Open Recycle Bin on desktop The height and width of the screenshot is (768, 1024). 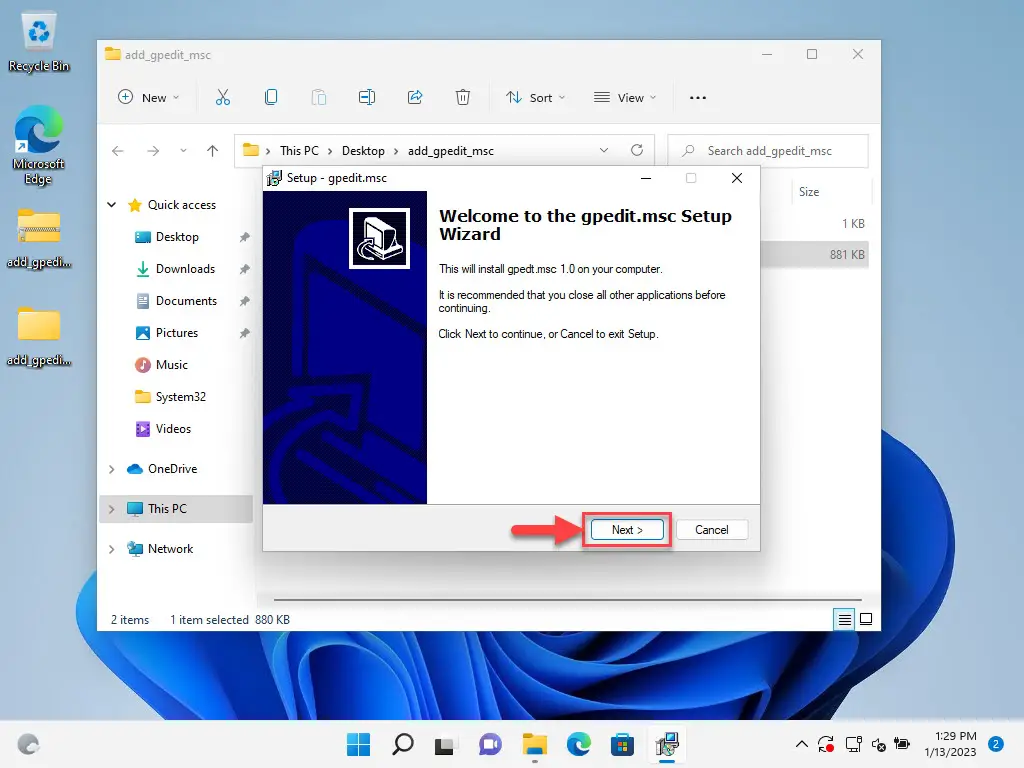coord(39,42)
